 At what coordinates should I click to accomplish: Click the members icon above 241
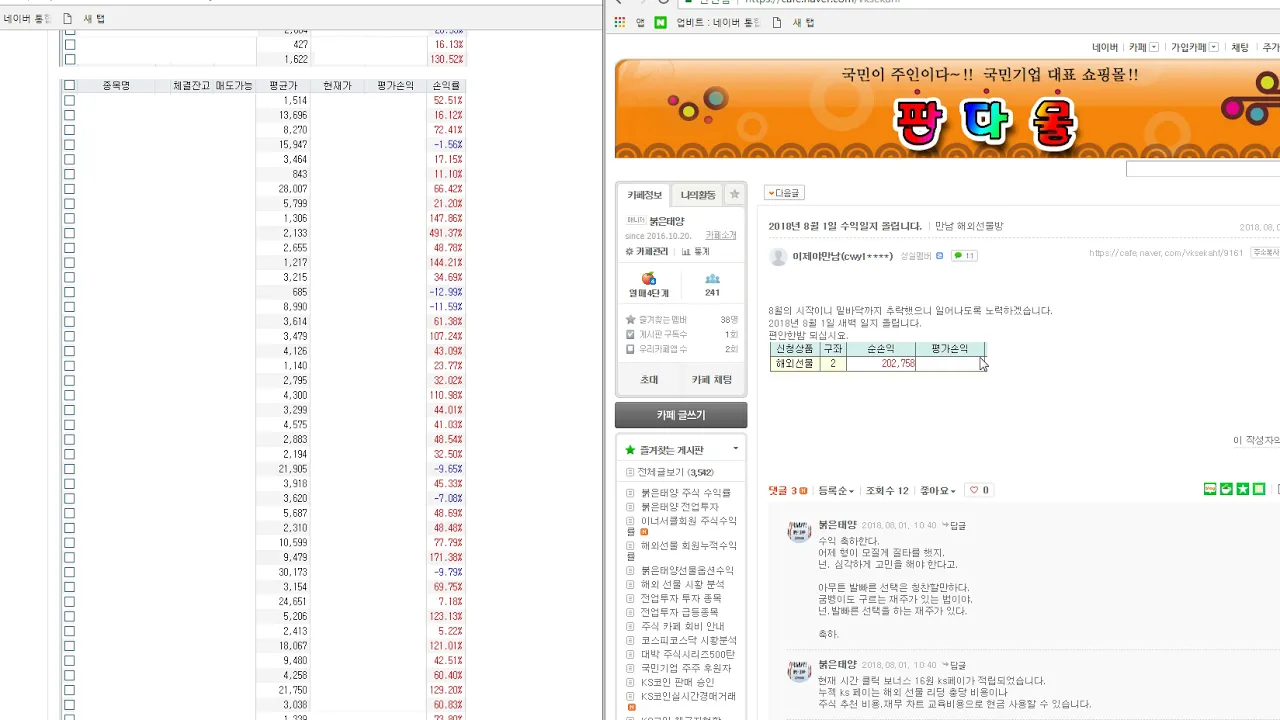712,279
